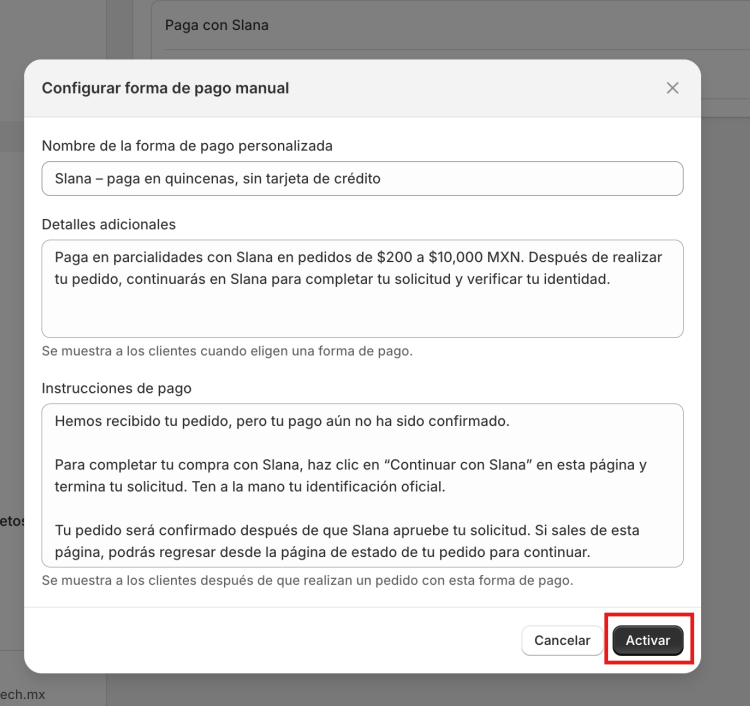The height and width of the screenshot is (706, 750).
Task: Click the partially visible ech.mx sidebar text
Action: click(22, 694)
